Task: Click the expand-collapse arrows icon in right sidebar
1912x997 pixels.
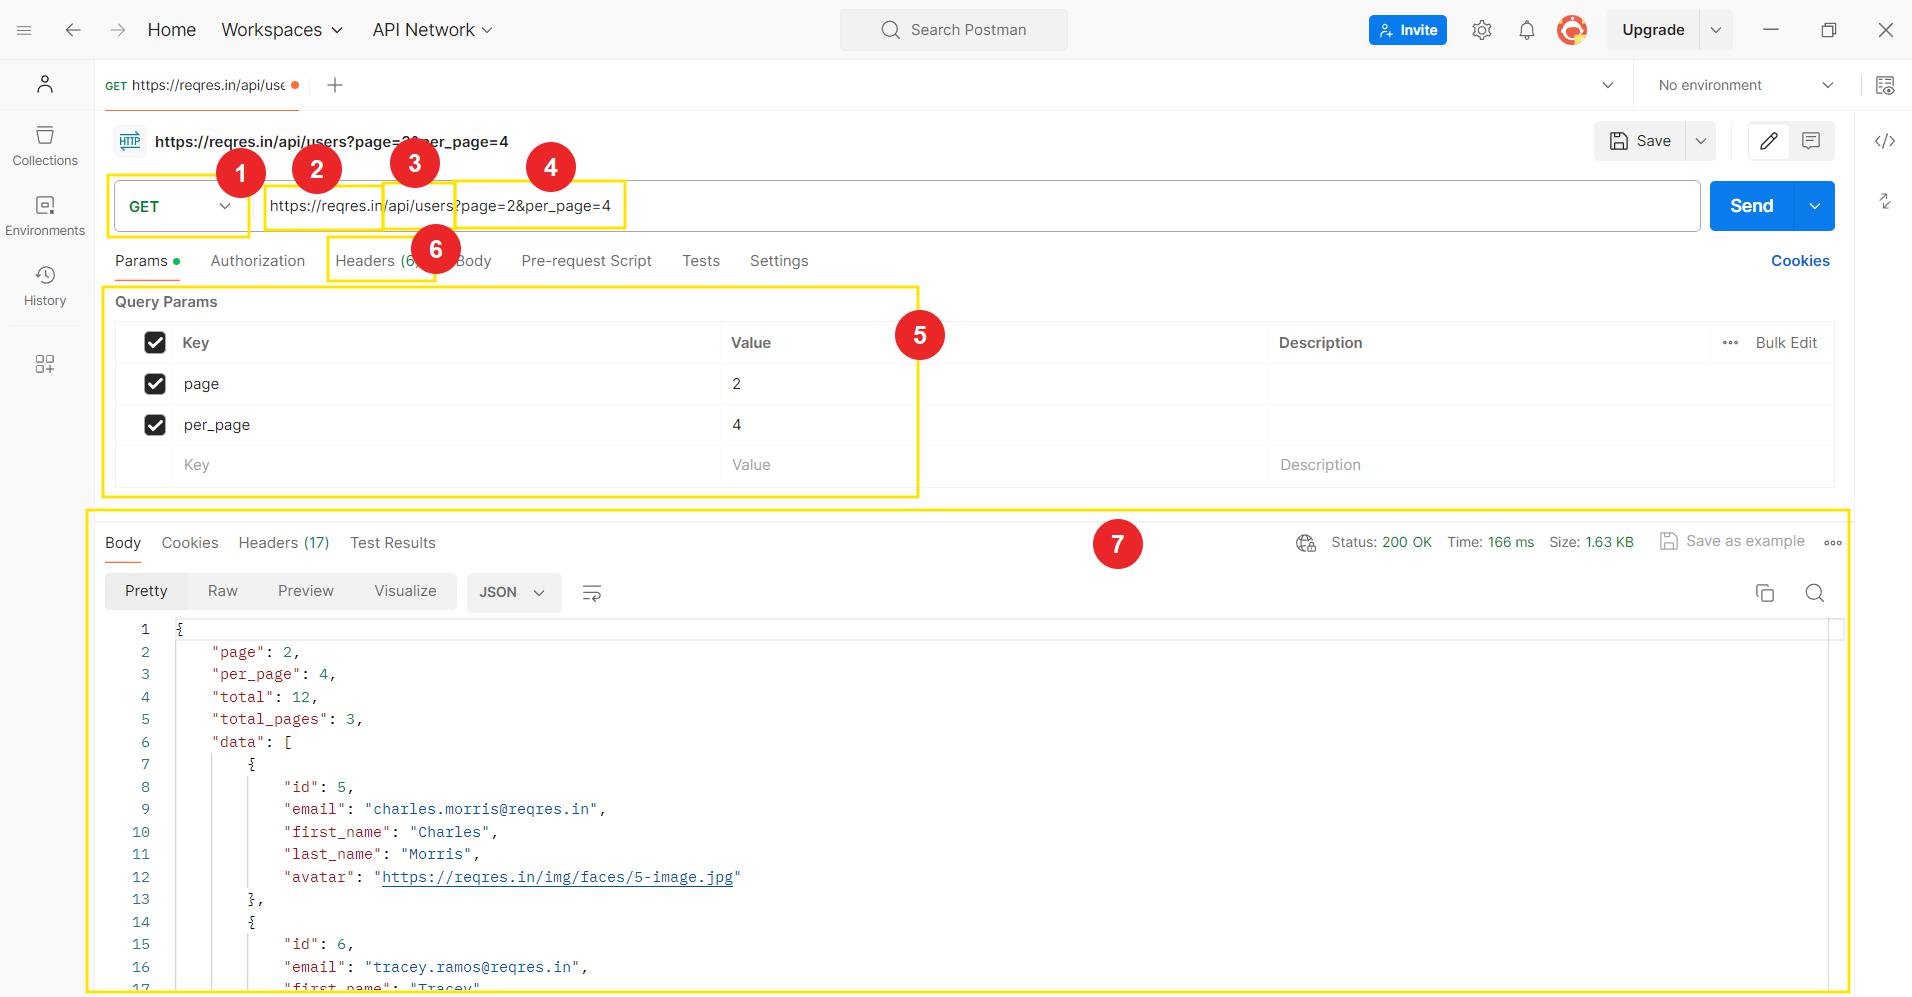Action: (1884, 201)
